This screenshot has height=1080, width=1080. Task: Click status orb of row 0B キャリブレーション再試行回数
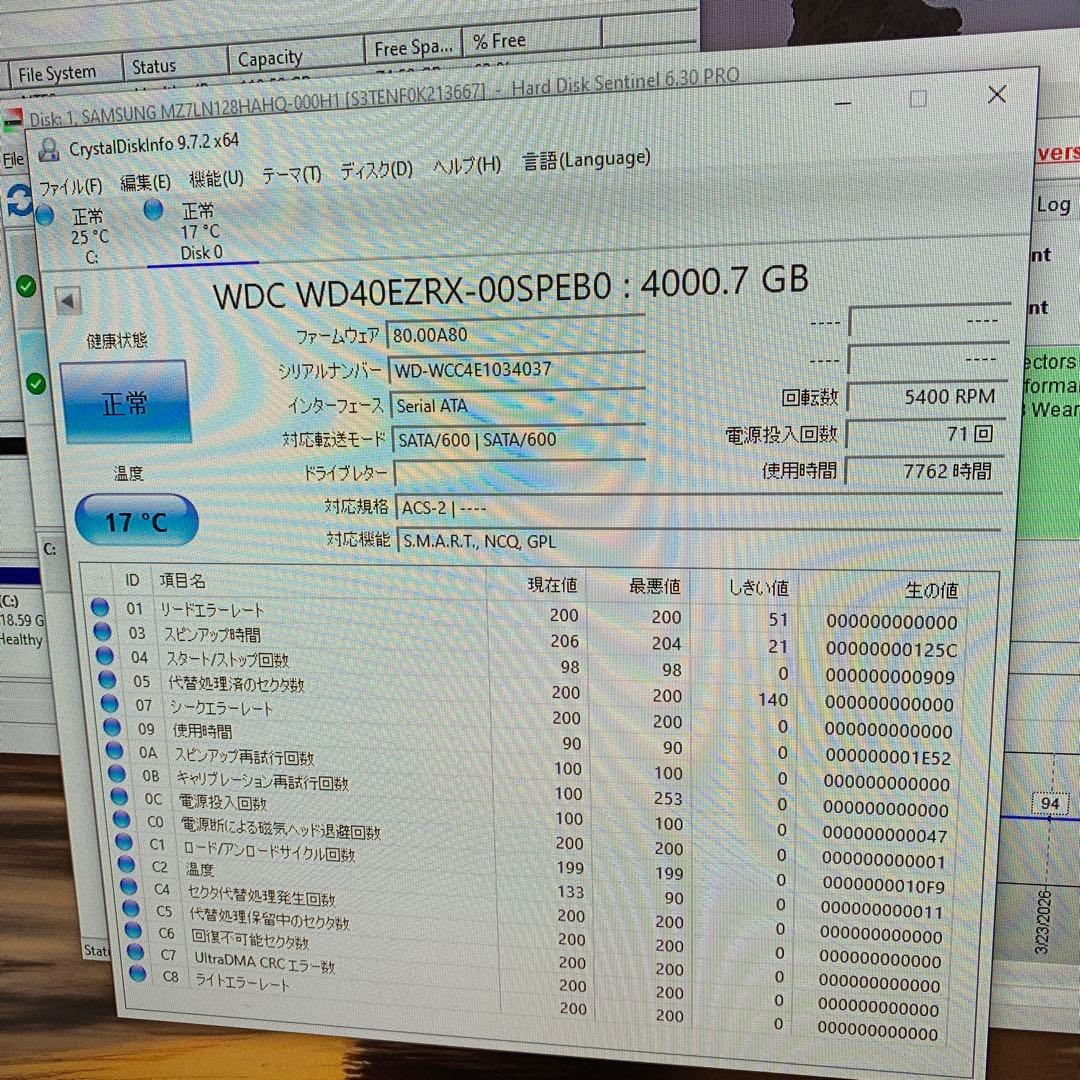click(116, 773)
